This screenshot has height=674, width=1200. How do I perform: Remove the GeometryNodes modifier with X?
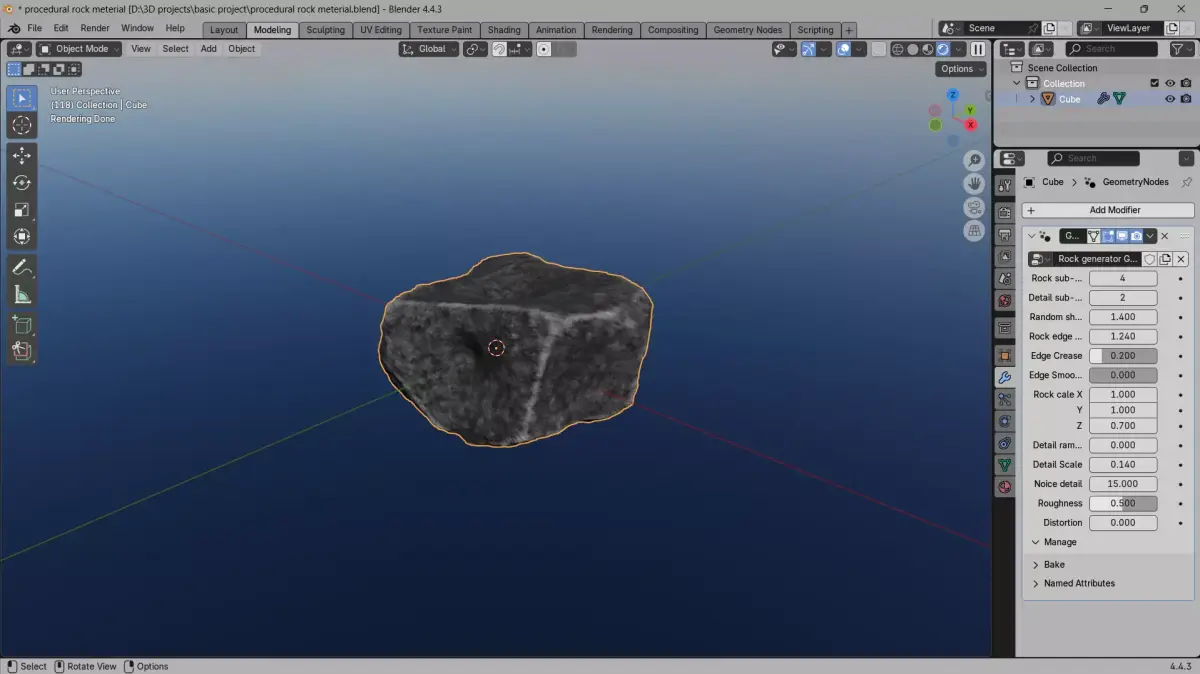tap(1164, 236)
